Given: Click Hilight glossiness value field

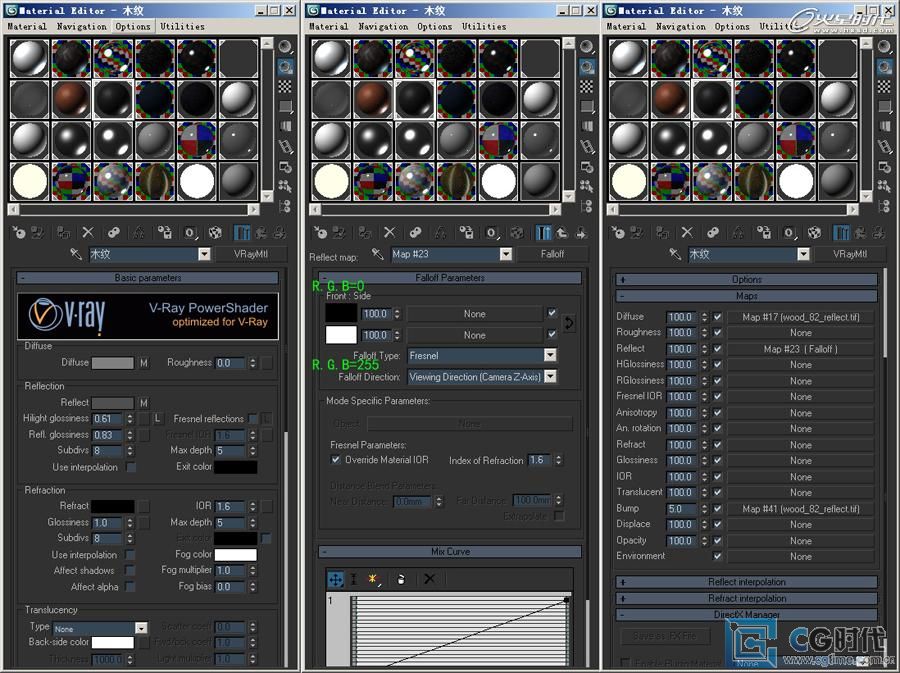Looking at the screenshot, I should [108, 419].
